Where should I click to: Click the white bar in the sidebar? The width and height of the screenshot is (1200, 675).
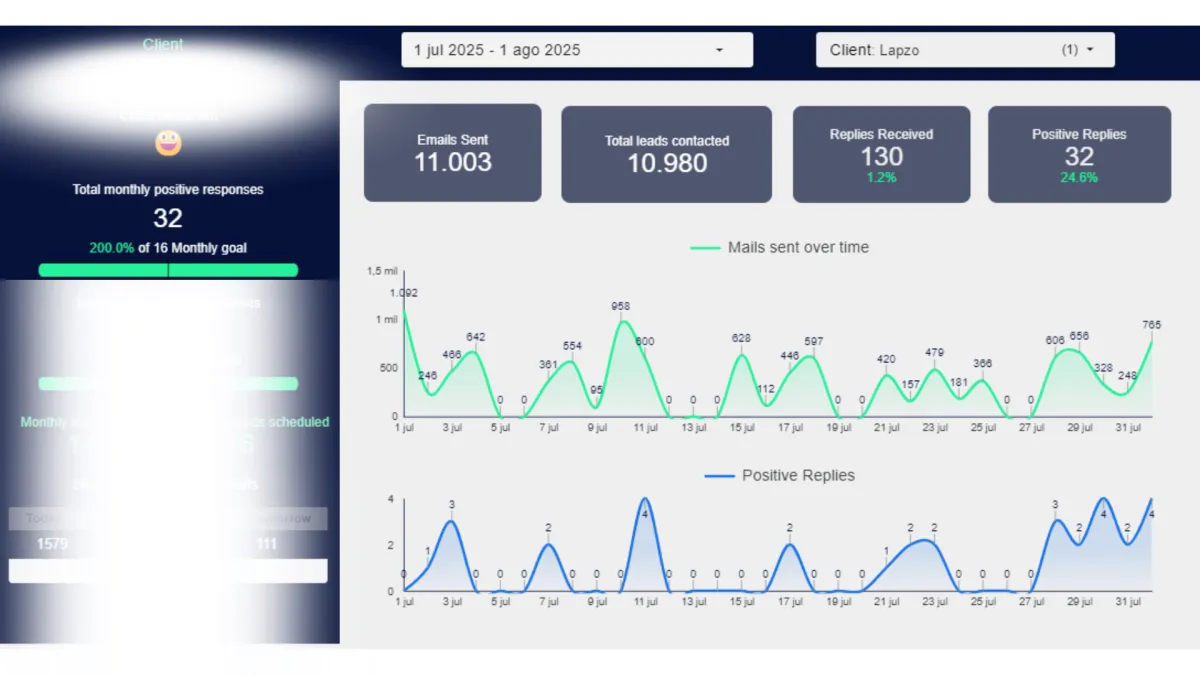pyautogui.click(x=168, y=570)
